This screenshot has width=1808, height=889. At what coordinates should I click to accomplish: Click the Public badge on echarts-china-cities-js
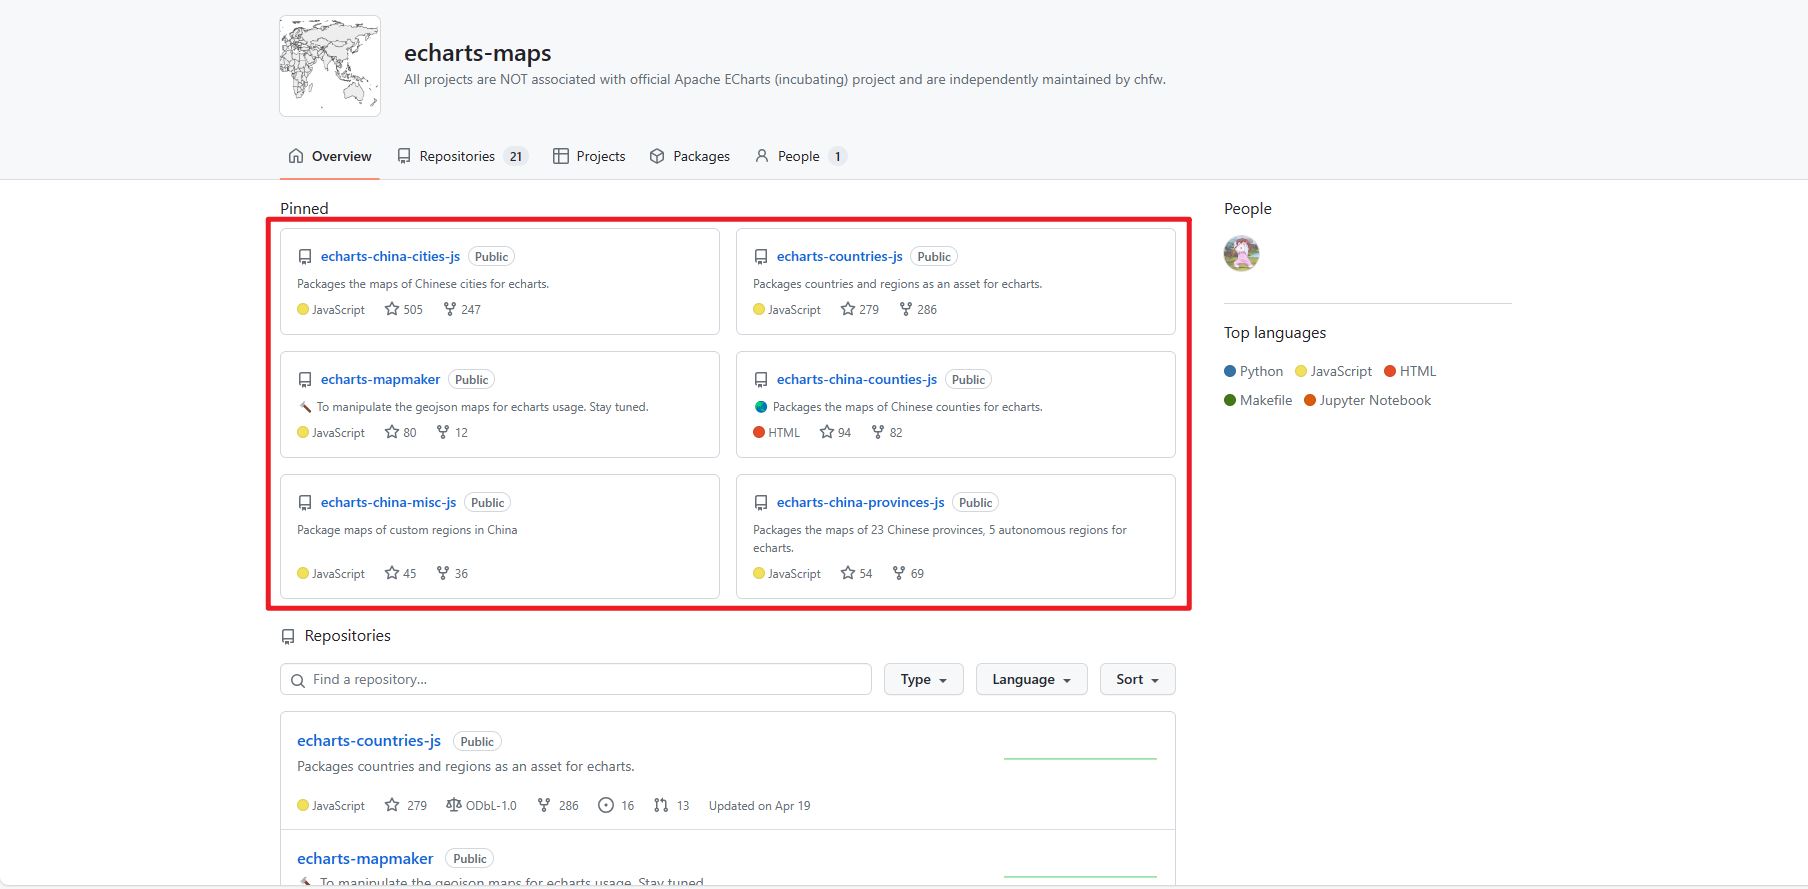tap(491, 256)
